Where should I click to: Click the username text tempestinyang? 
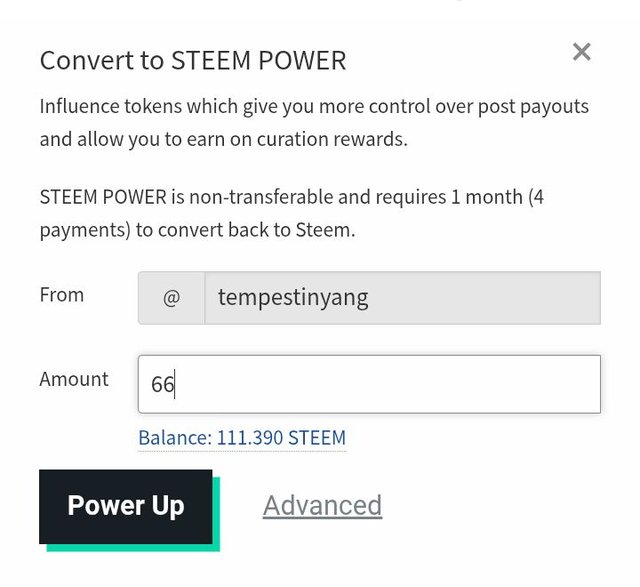(x=293, y=298)
